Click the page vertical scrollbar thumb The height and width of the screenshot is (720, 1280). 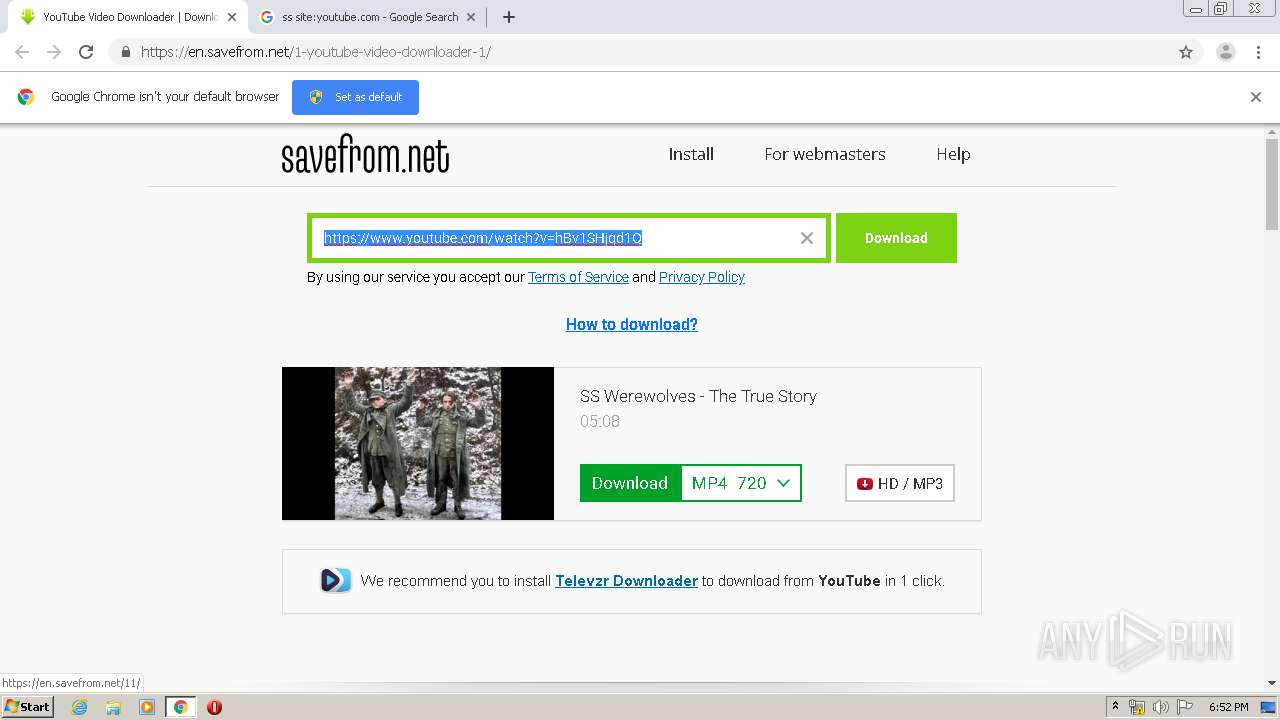1272,185
